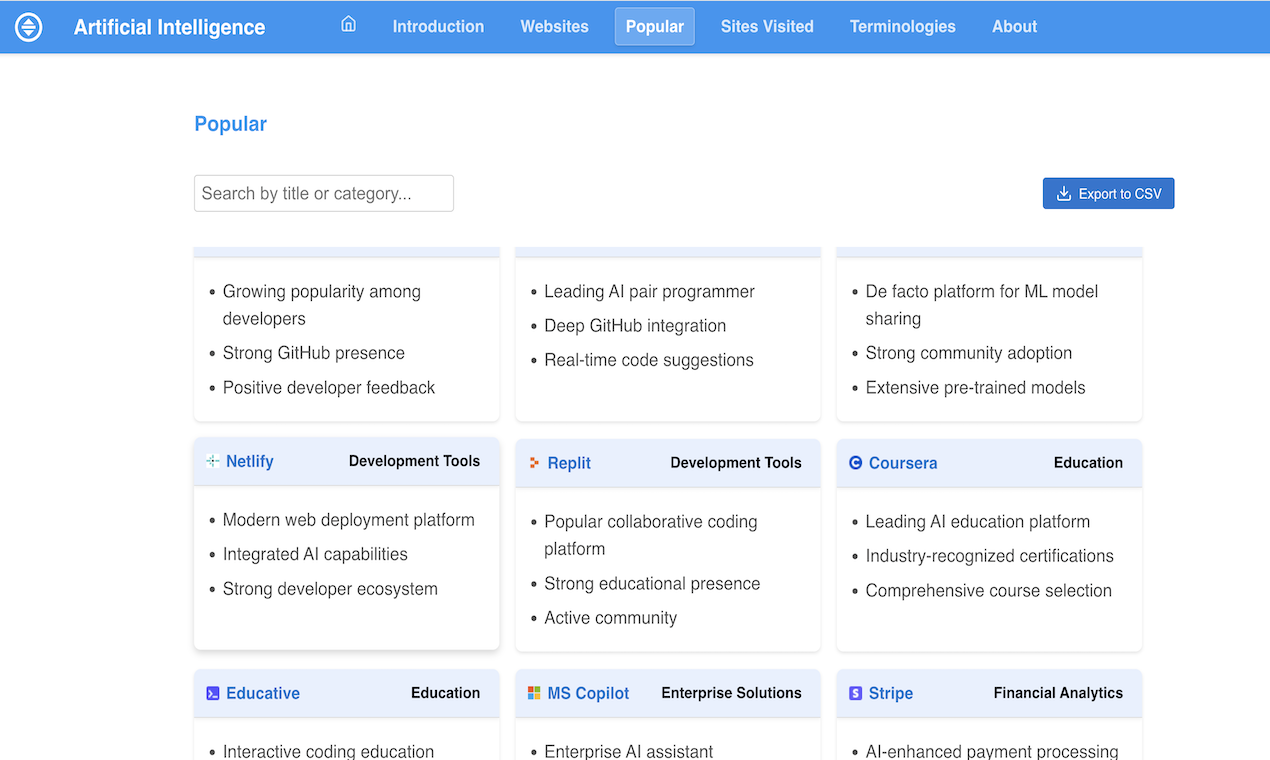Visit the MS Copilot link
Image resolution: width=1270 pixels, height=760 pixels.
pyautogui.click(x=588, y=693)
